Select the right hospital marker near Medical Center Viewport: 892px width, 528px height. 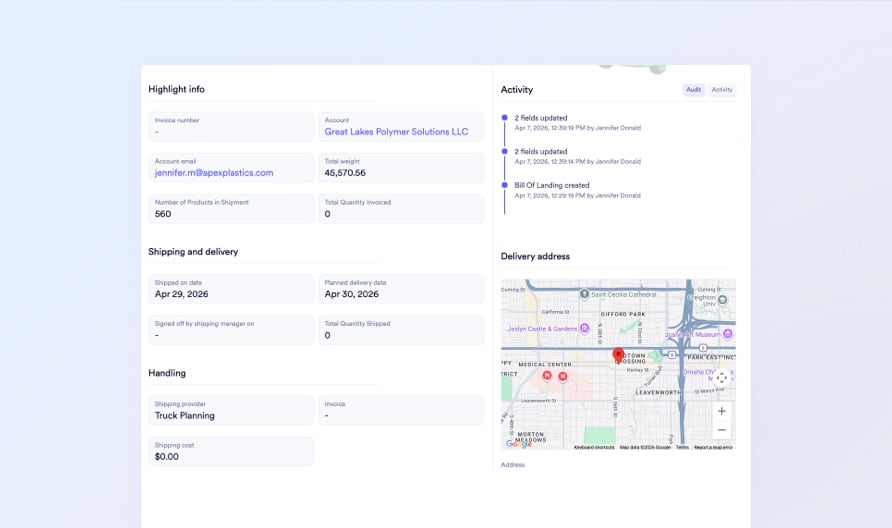click(x=563, y=377)
